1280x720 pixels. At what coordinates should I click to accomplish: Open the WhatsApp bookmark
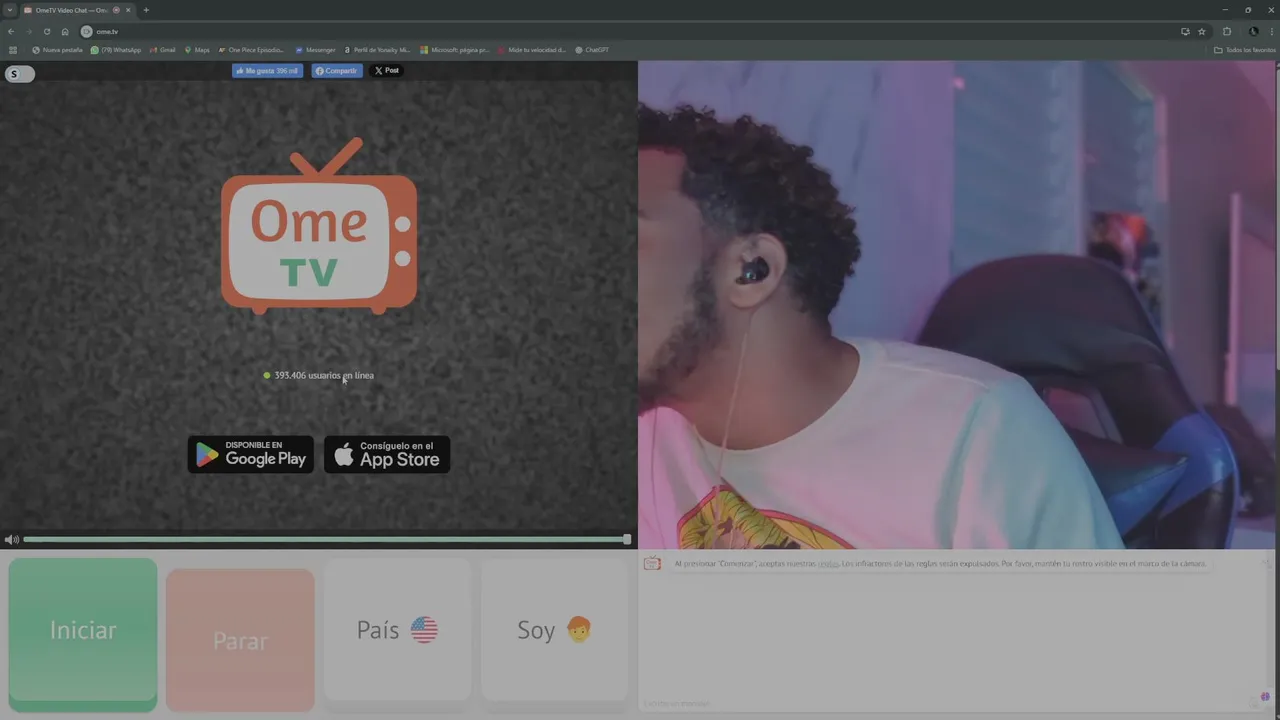[x=116, y=50]
